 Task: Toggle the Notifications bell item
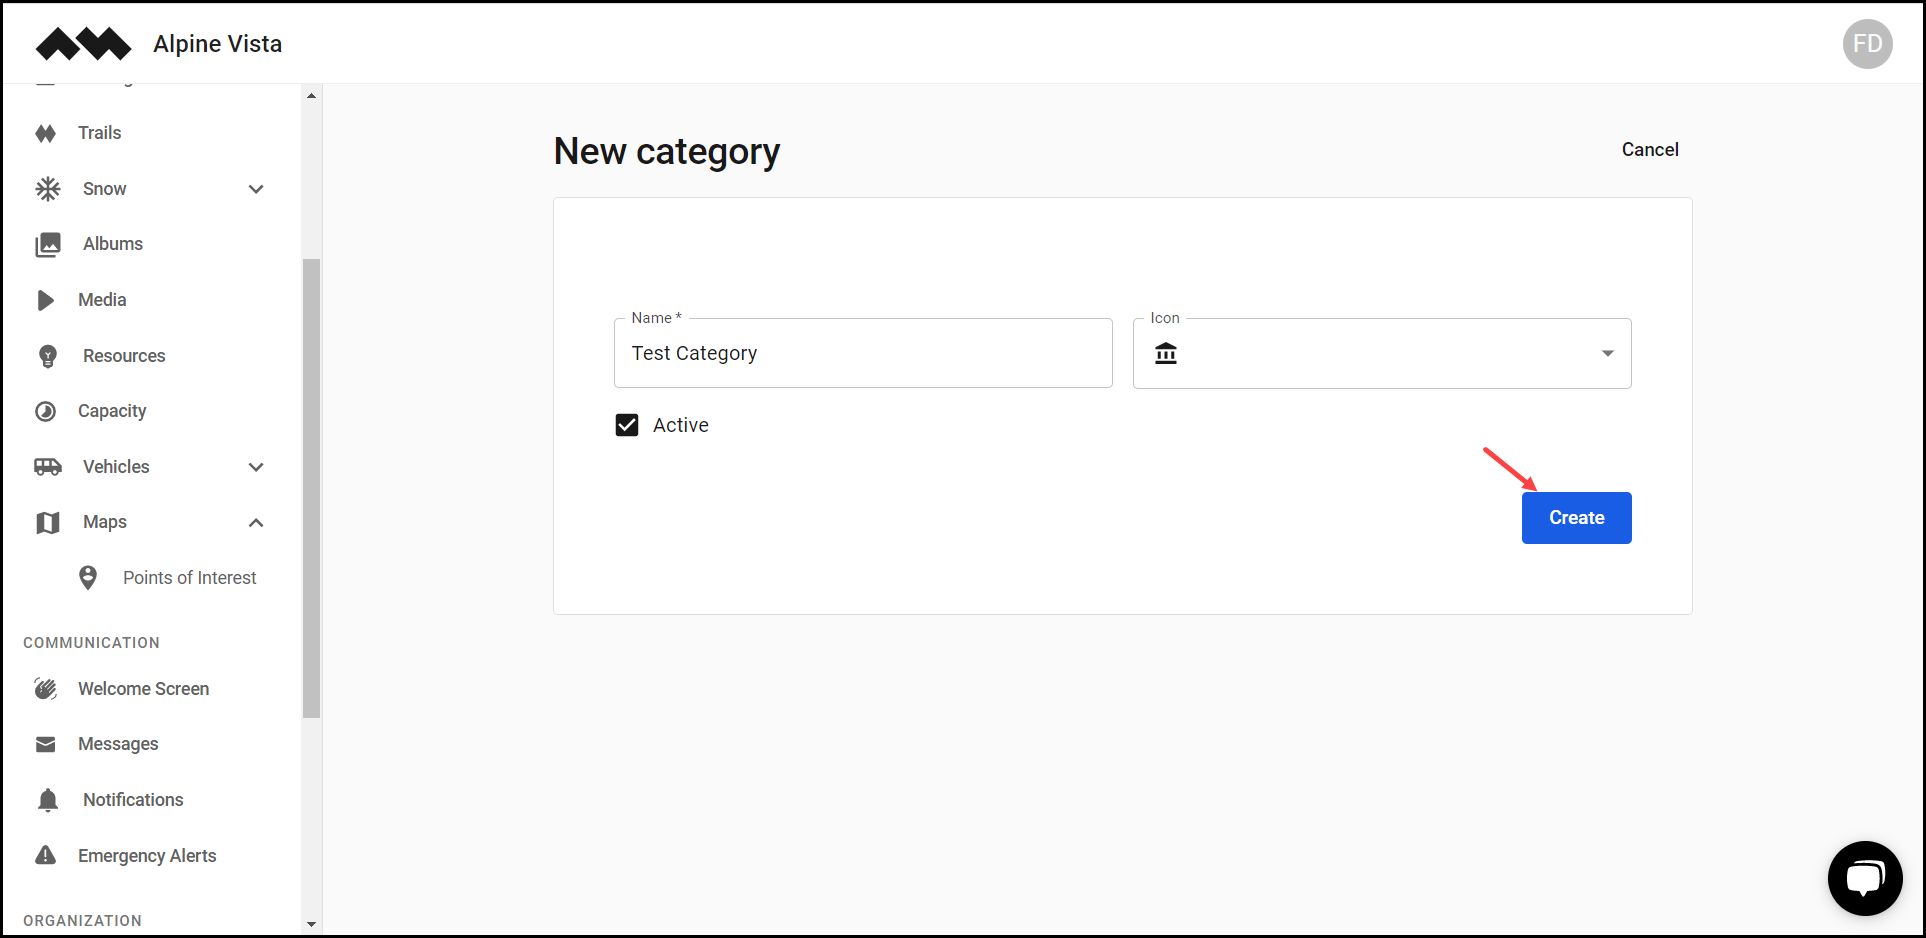tap(47, 799)
